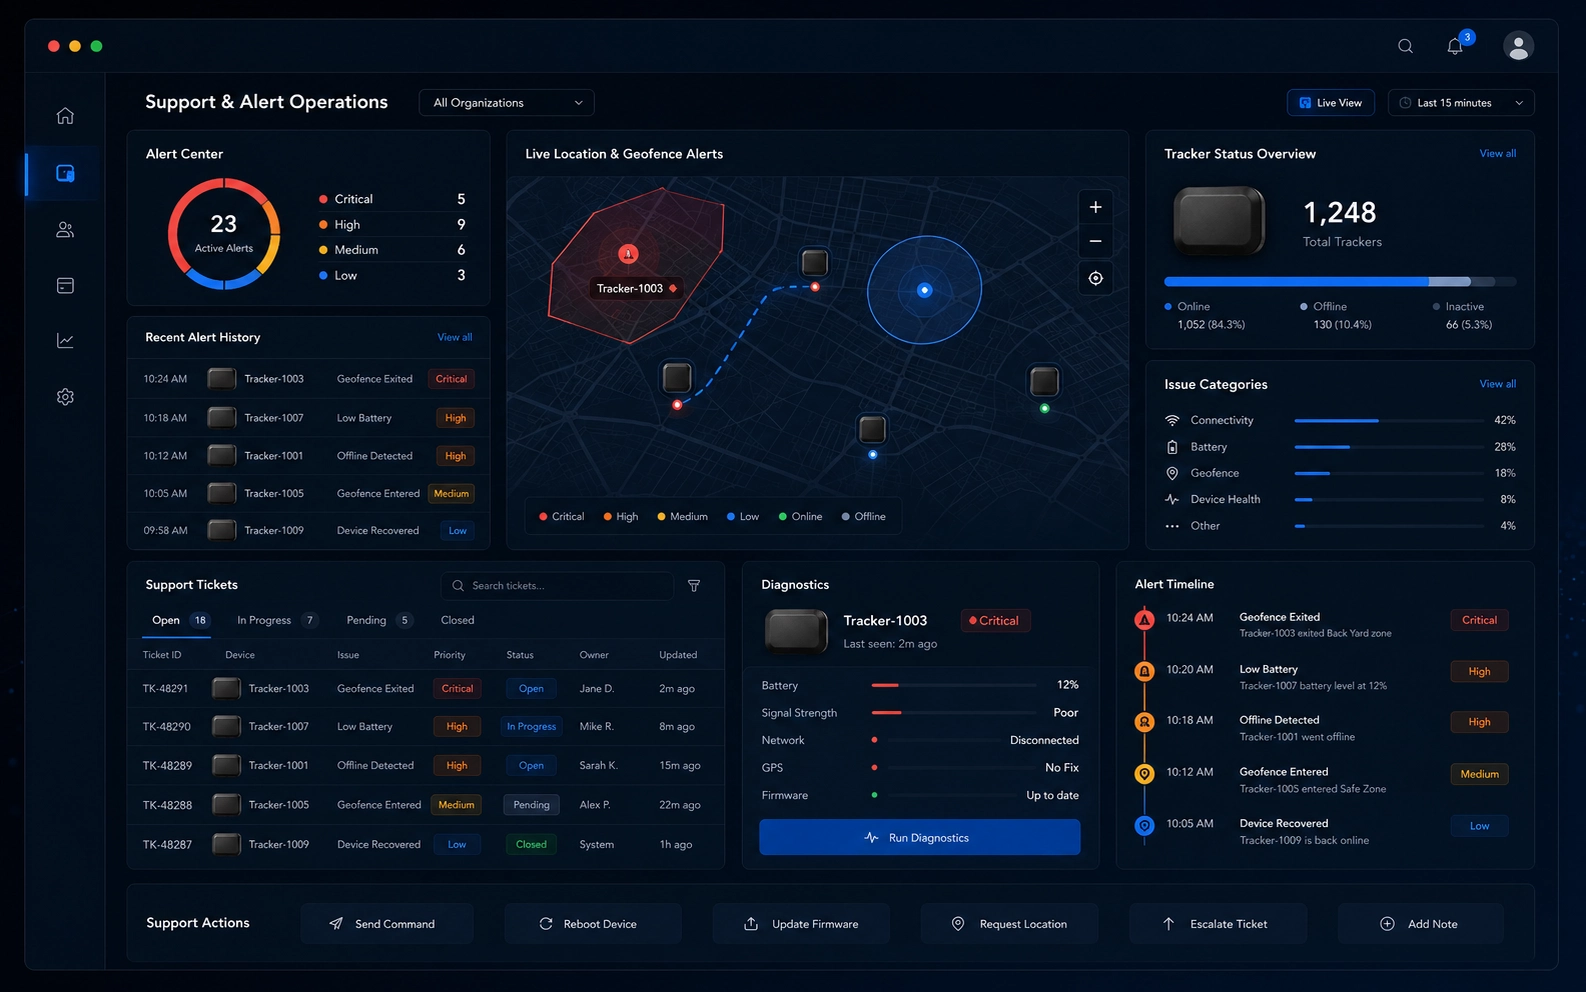Image resolution: width=1586 pixels, height=992 pixels.
Task: Click the Battery 12% level bar in Diagnostics
Action: pyautogui.click(x=954, y=686)
